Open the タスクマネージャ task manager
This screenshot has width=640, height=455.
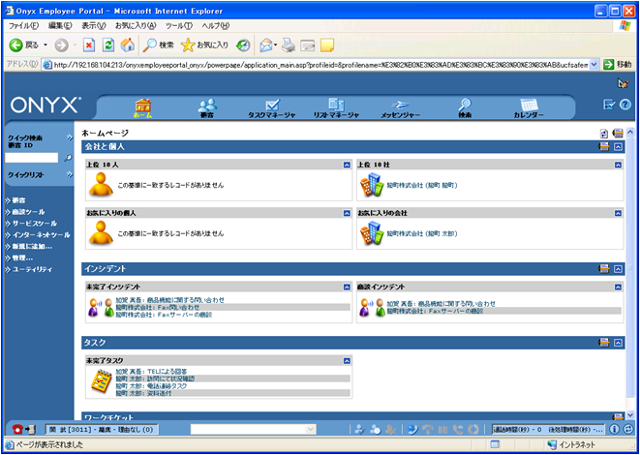[272, 108]
